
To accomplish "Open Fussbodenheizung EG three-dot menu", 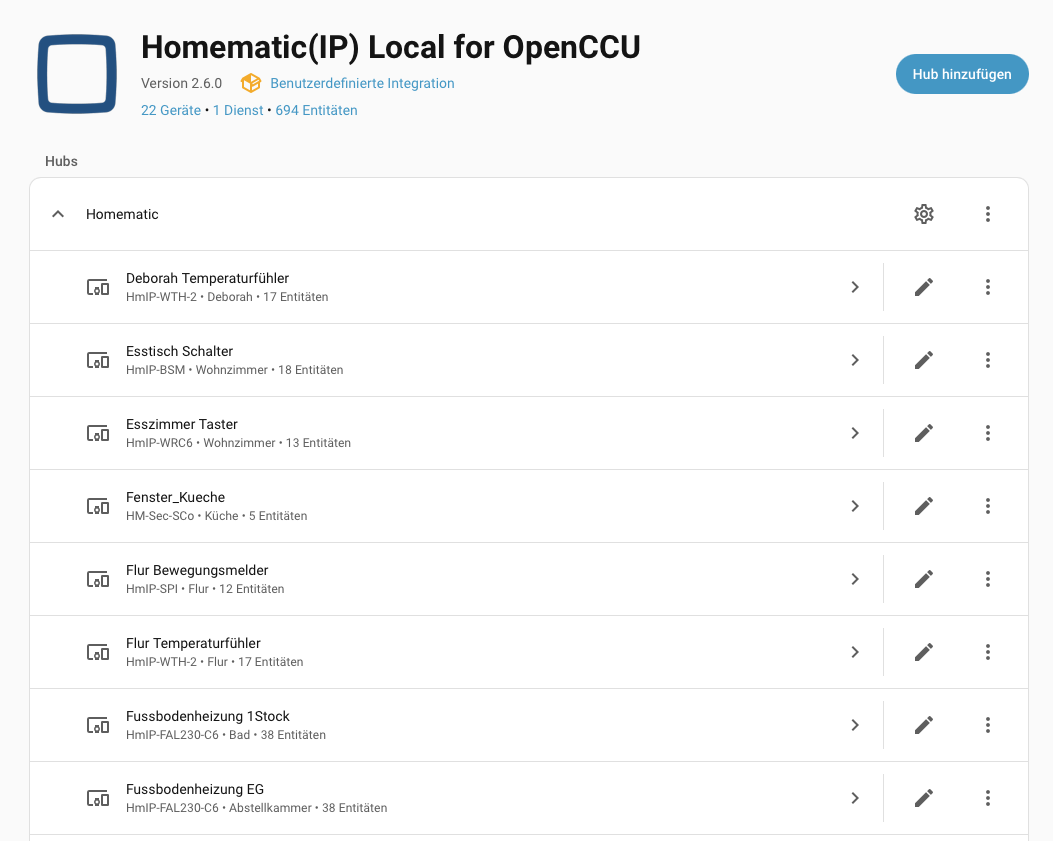I will coord(988,798).
